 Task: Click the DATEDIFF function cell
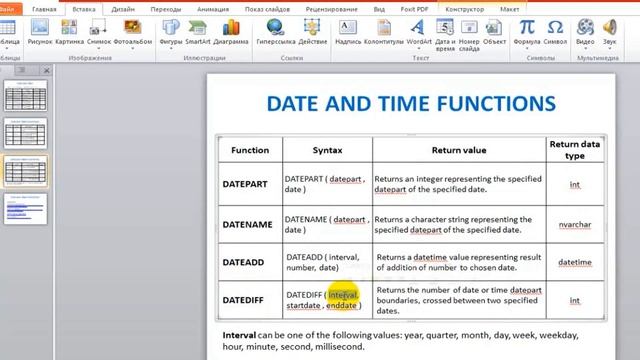click(250, 300)
